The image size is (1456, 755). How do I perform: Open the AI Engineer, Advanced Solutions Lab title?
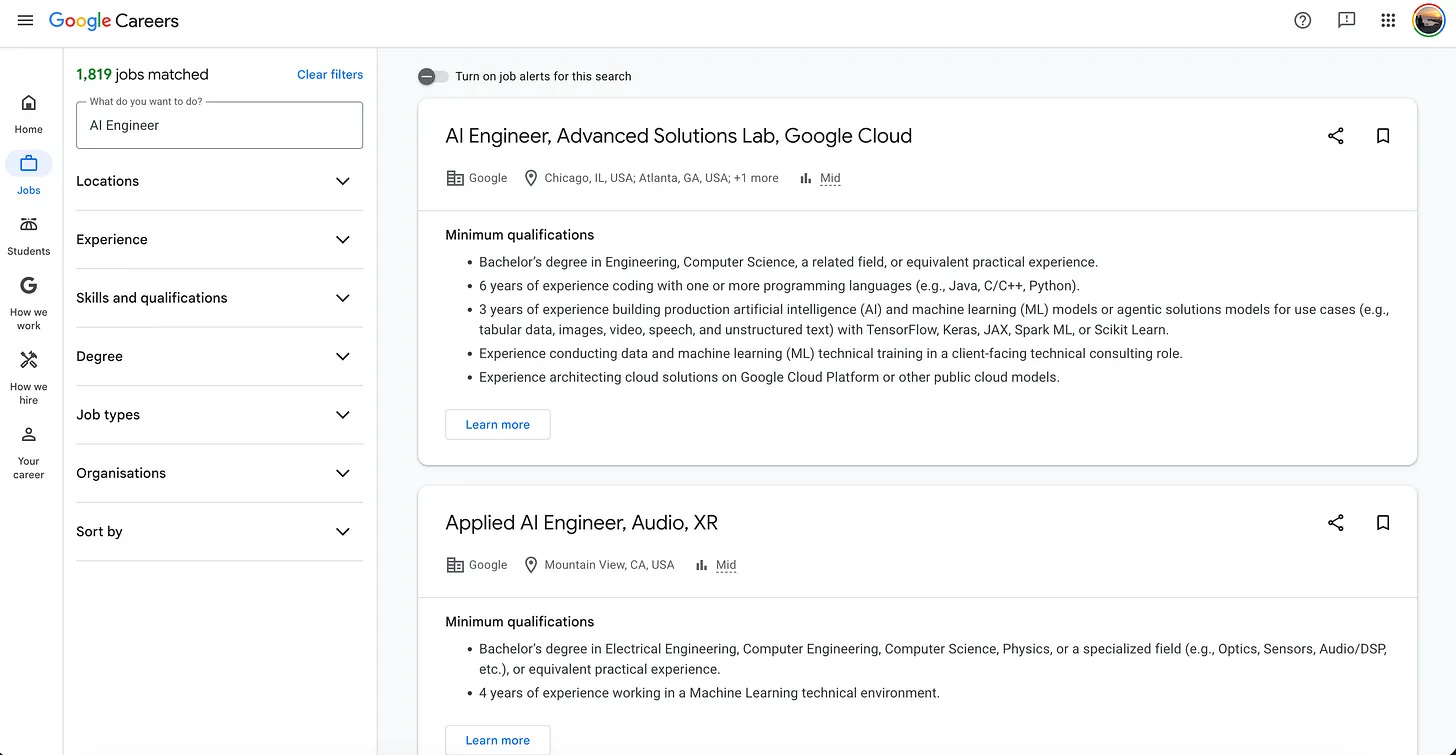coord(679,136)
